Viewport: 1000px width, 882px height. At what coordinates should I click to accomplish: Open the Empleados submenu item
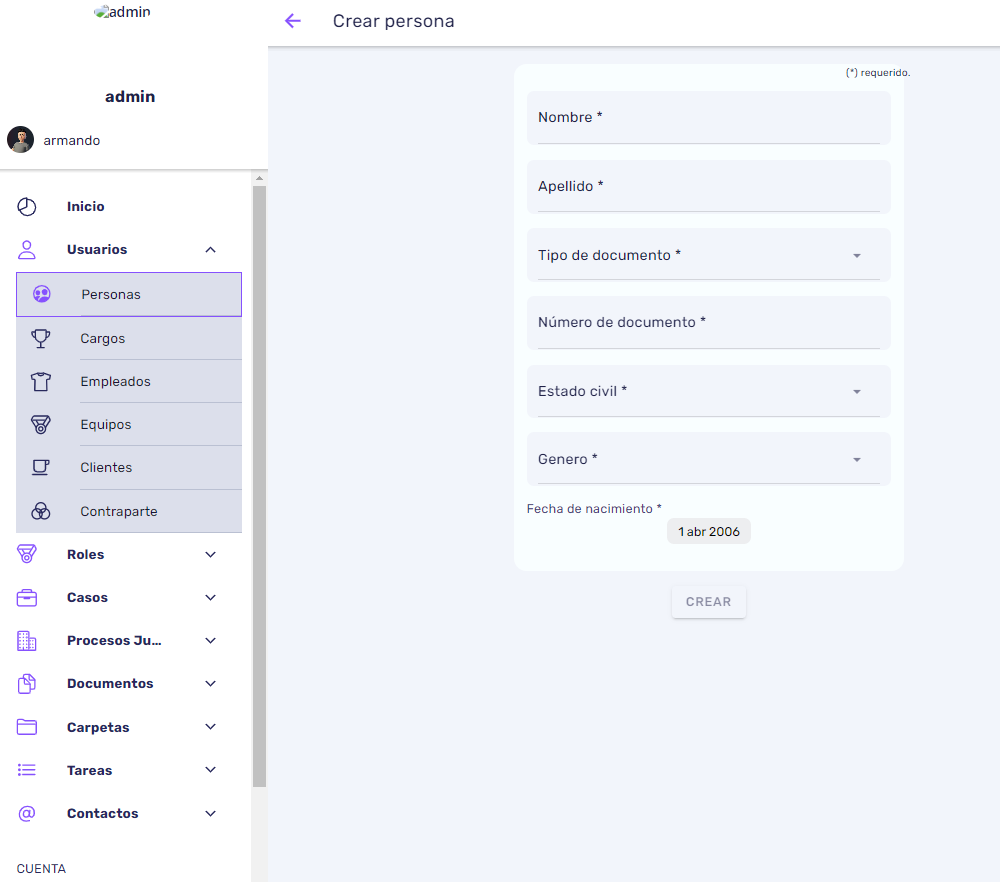point(129,381)
